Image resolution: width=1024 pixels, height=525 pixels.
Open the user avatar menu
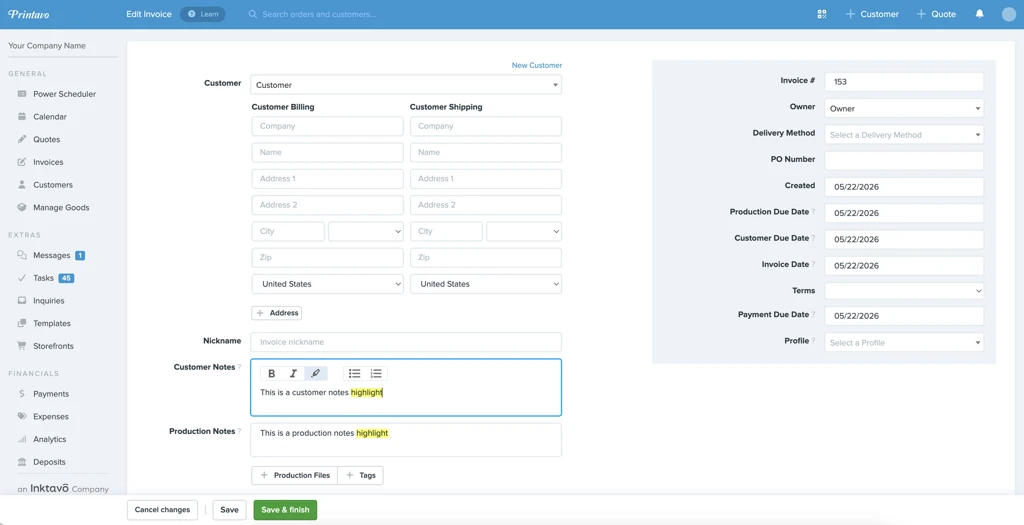click(x=1009, y=14)
